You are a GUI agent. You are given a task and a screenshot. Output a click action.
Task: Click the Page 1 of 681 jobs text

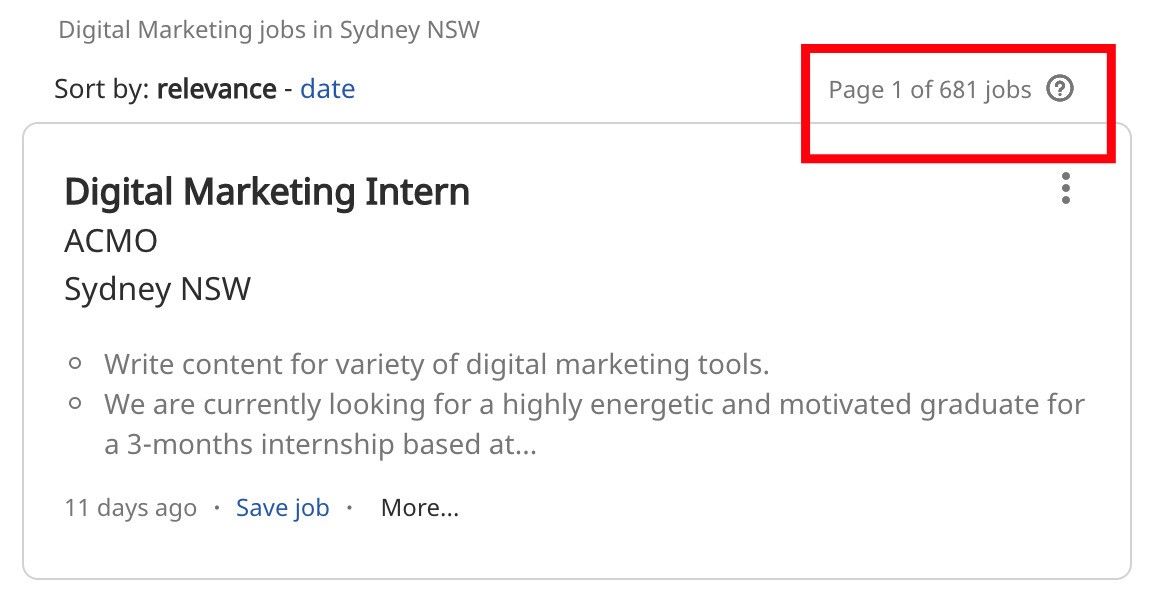929,89
